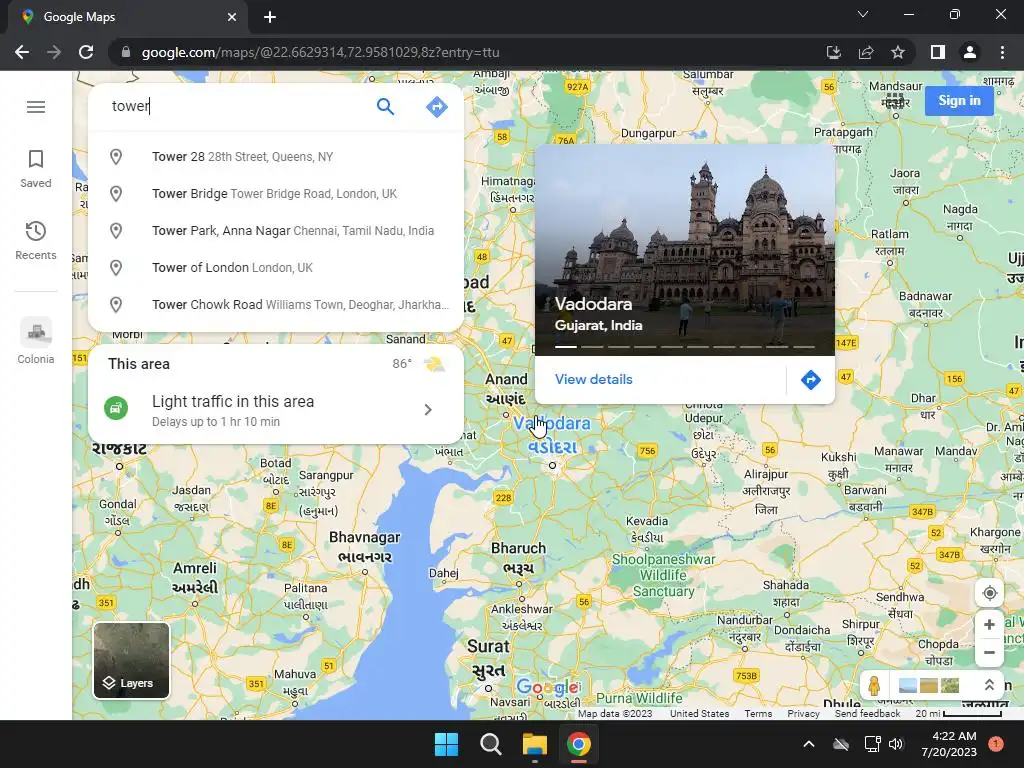Screen dimensions: 1024x768
Task: Open the Layers satellite view toggle
Action: (131, 660)
